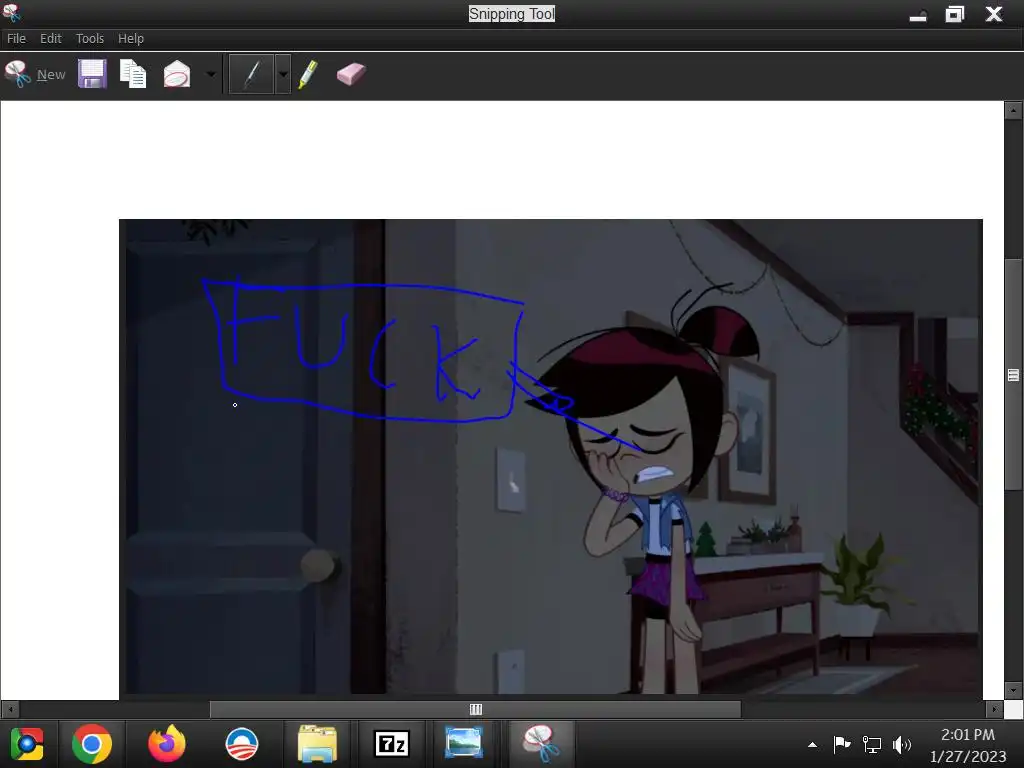Launch Firefox from taskbar

tap(167, 744)
